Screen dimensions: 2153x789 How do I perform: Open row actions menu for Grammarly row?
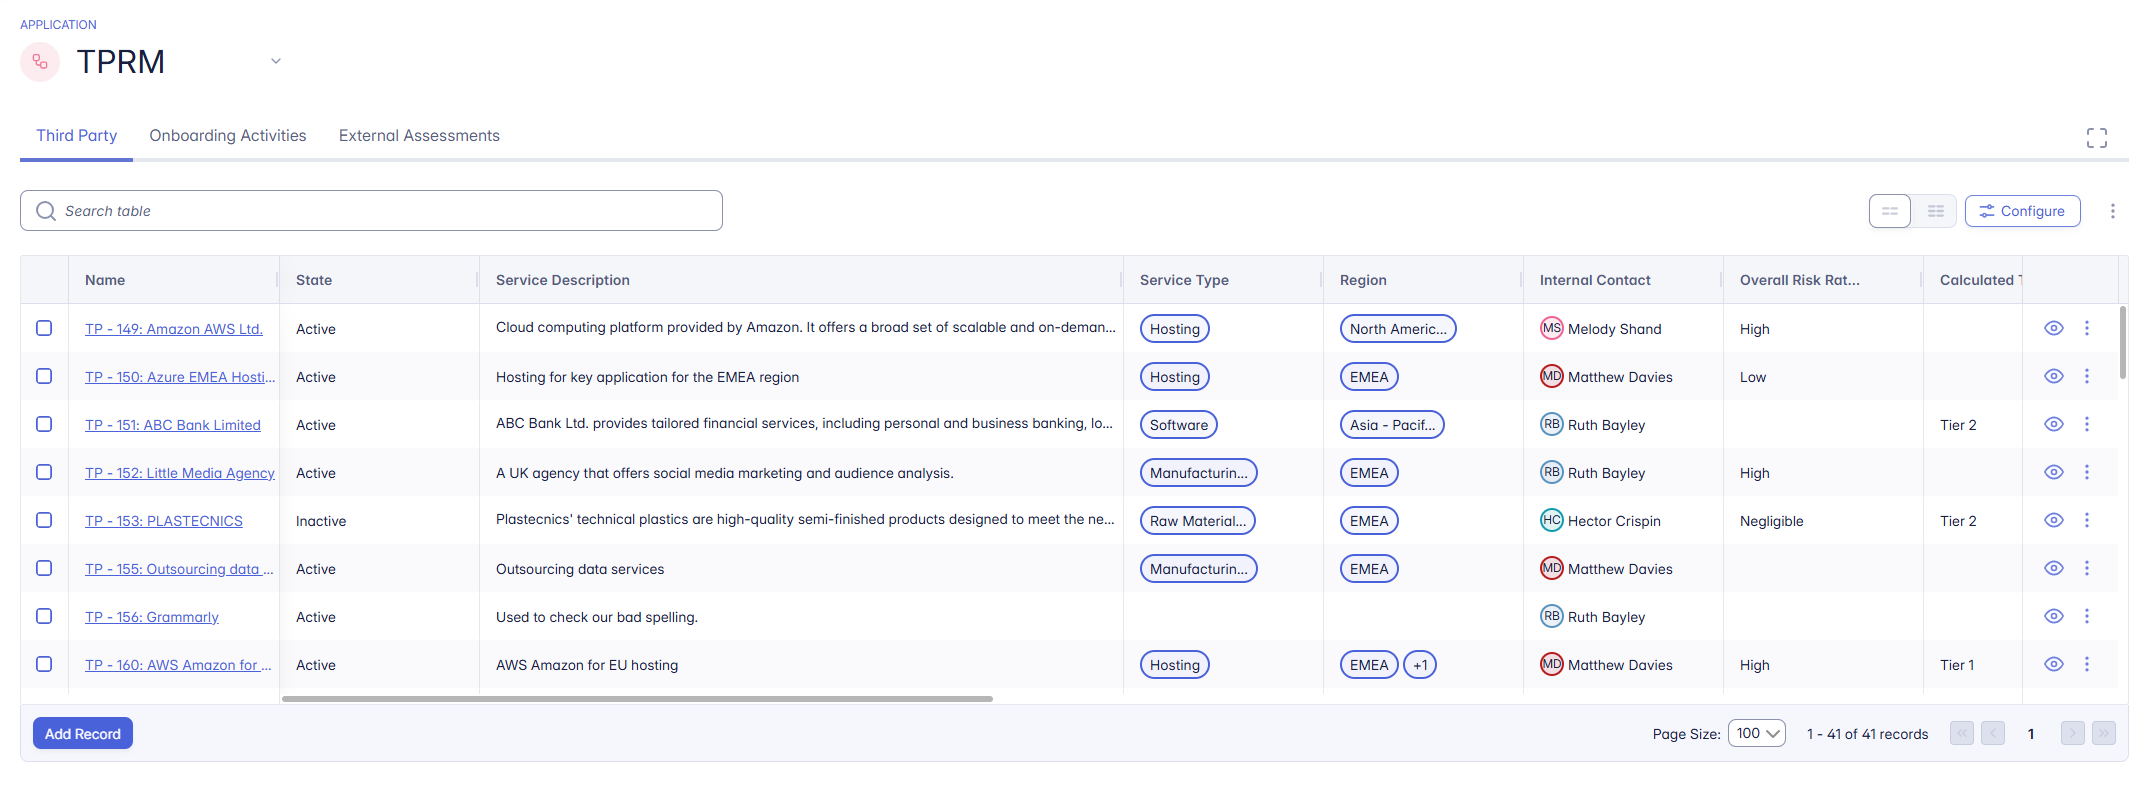[x=2086, y=616]
